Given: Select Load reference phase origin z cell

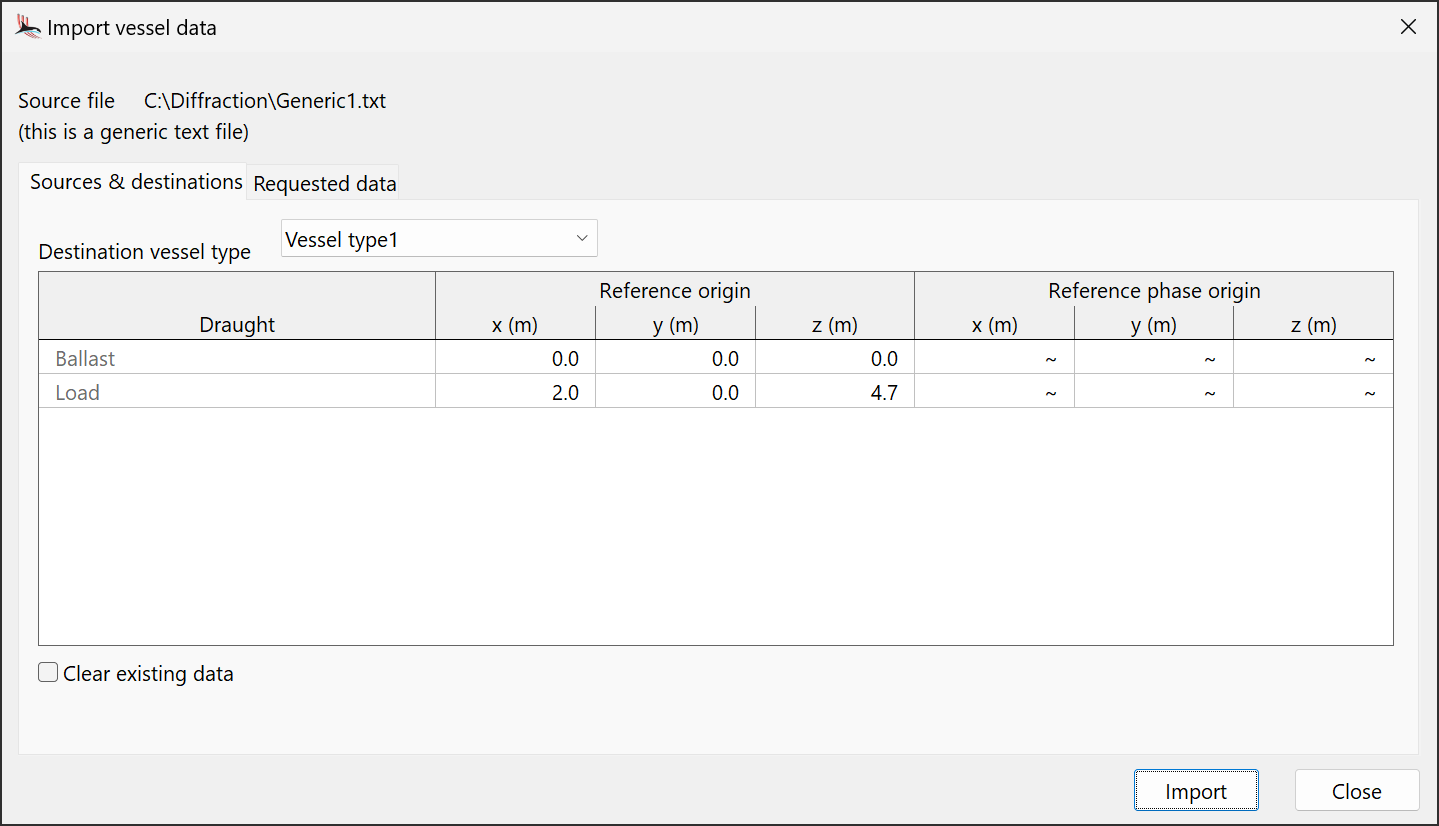Looking at the screenshot, I should coord(1312,393).
